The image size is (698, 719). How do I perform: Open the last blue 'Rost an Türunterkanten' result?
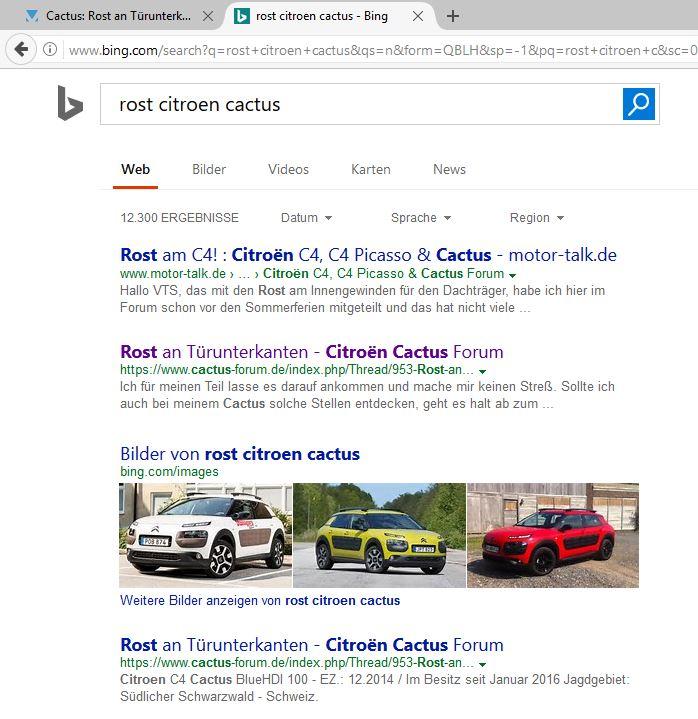pos(311,645)
